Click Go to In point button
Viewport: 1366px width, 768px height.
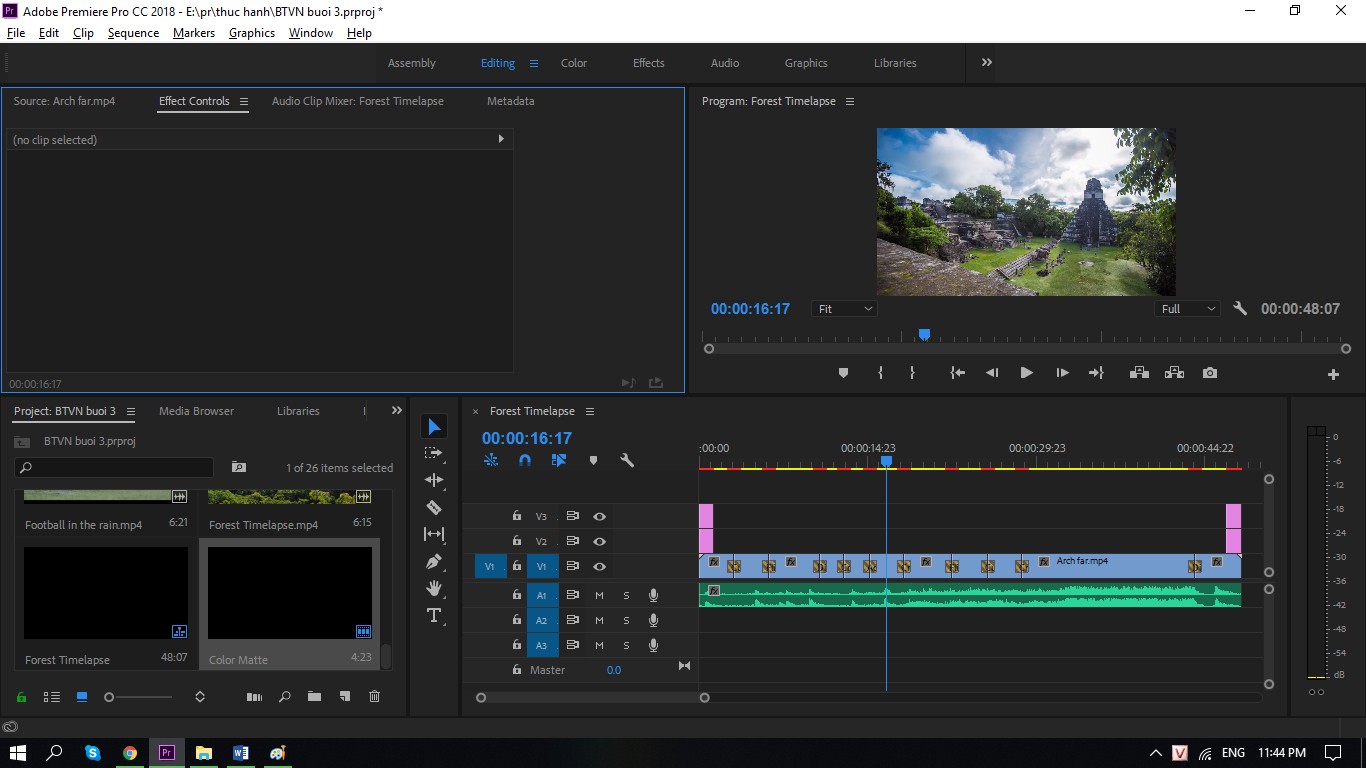[957, 373]
